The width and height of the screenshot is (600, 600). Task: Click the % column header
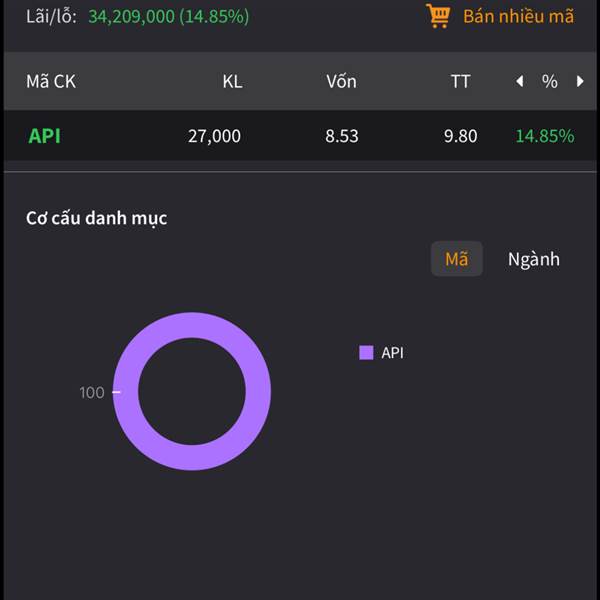point(549,82)
